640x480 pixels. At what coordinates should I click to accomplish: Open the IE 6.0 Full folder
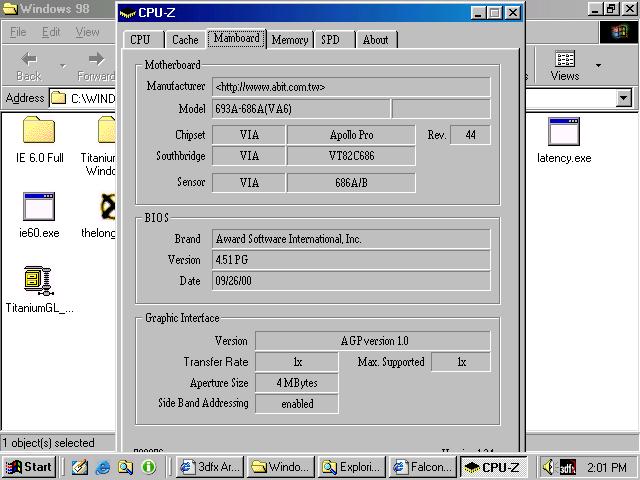pyautogui.click(x=39, y=131)
